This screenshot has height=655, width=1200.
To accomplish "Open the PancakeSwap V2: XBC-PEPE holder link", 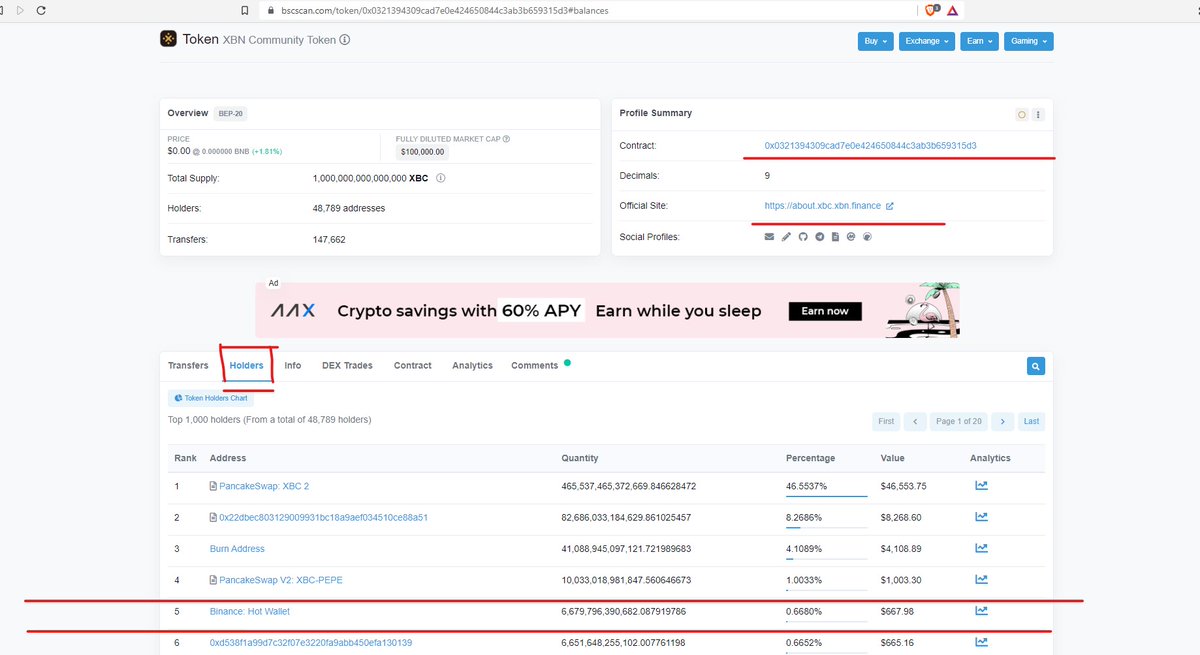I will [281, 580].
